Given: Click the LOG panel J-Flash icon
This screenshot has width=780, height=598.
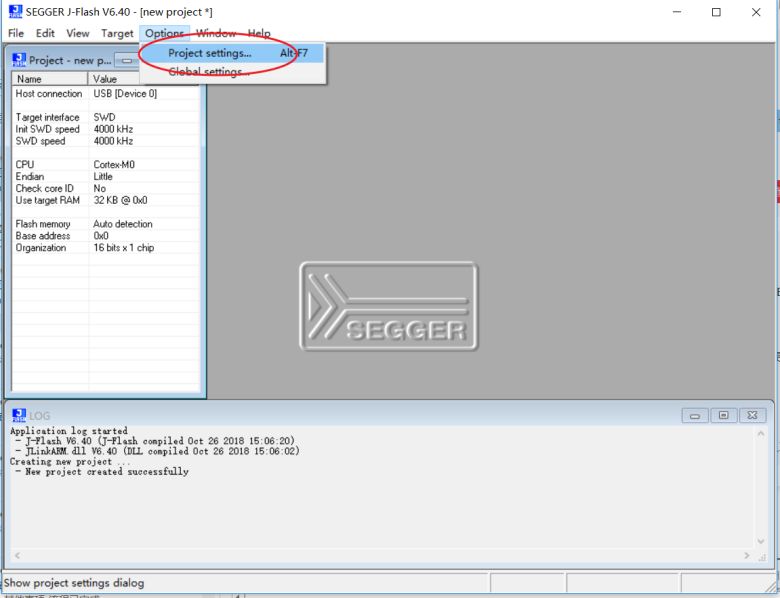Looking at the screenshot, I should coord(19,415).
